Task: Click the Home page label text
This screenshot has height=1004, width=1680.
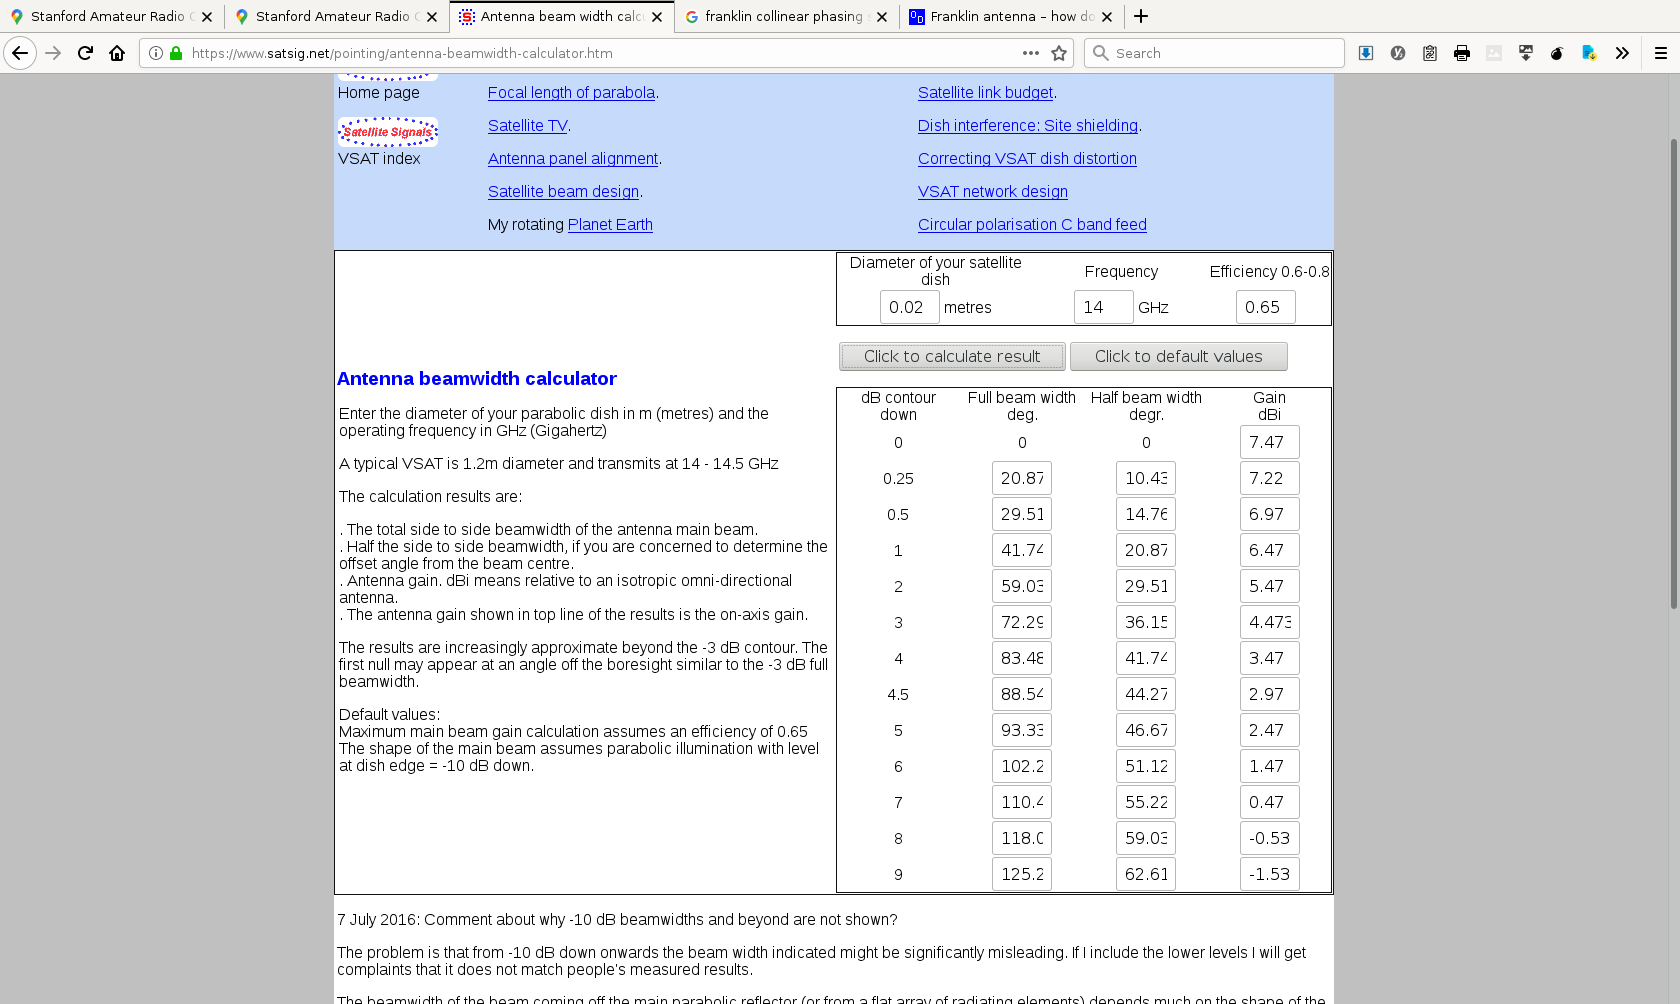Action: tap(378, 93)
